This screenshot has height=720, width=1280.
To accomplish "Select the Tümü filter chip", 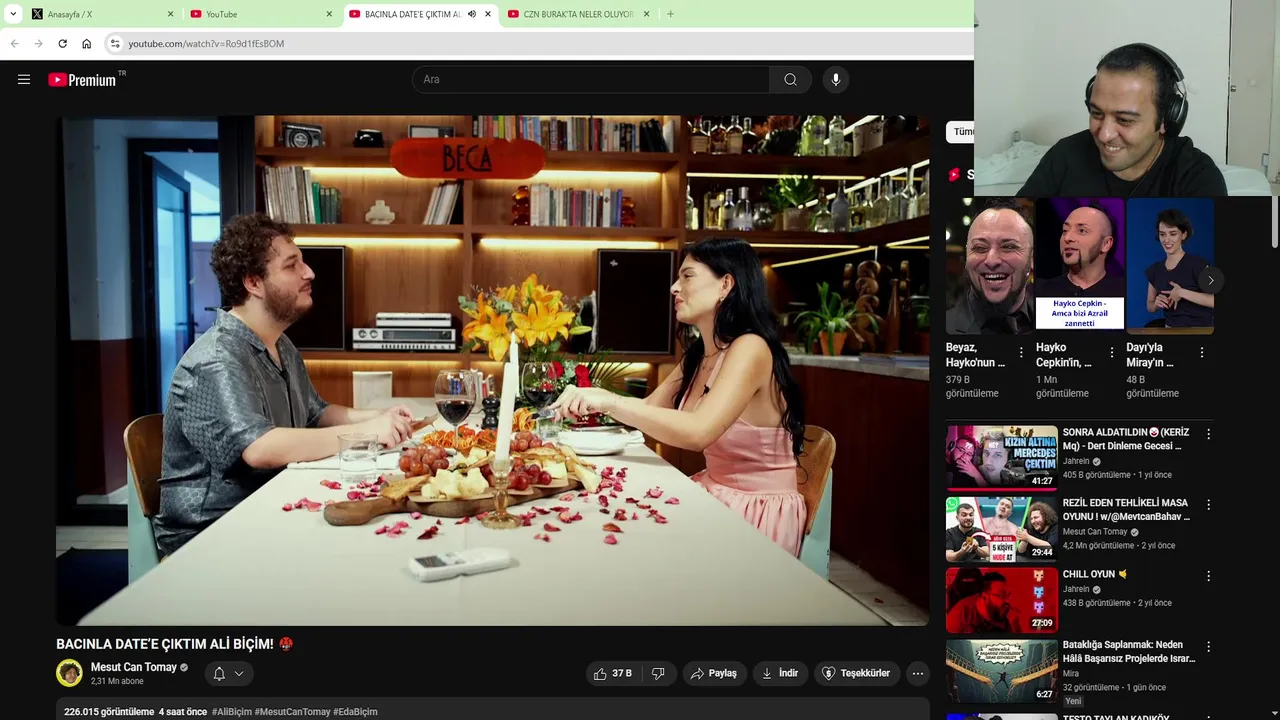I will pyautogui.click(x=961, y=132).
